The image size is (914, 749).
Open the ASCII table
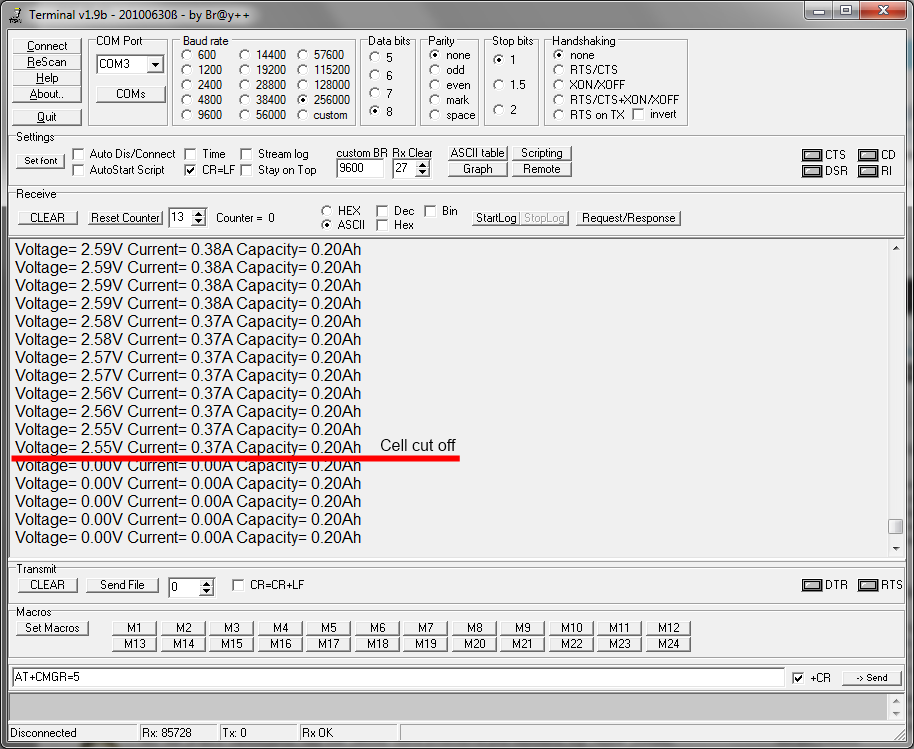pyautogui.click(x=477, y=153)
